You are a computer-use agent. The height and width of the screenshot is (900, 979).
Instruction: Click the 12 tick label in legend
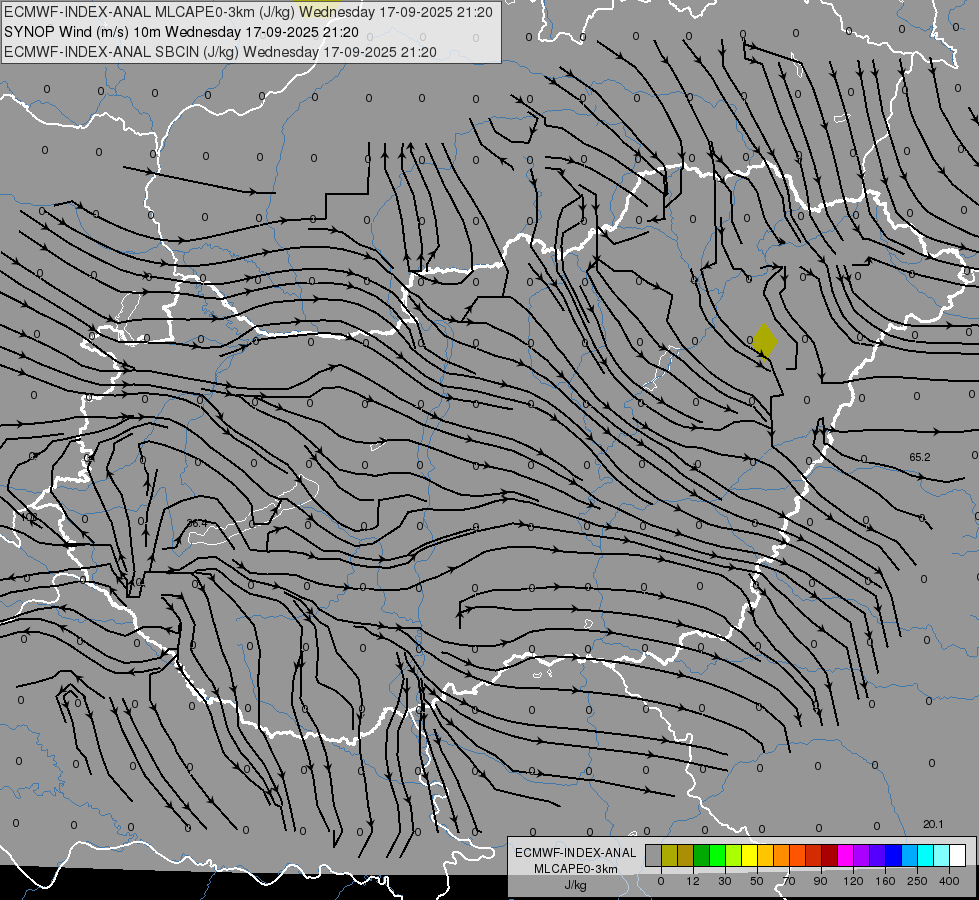[693, 881]
